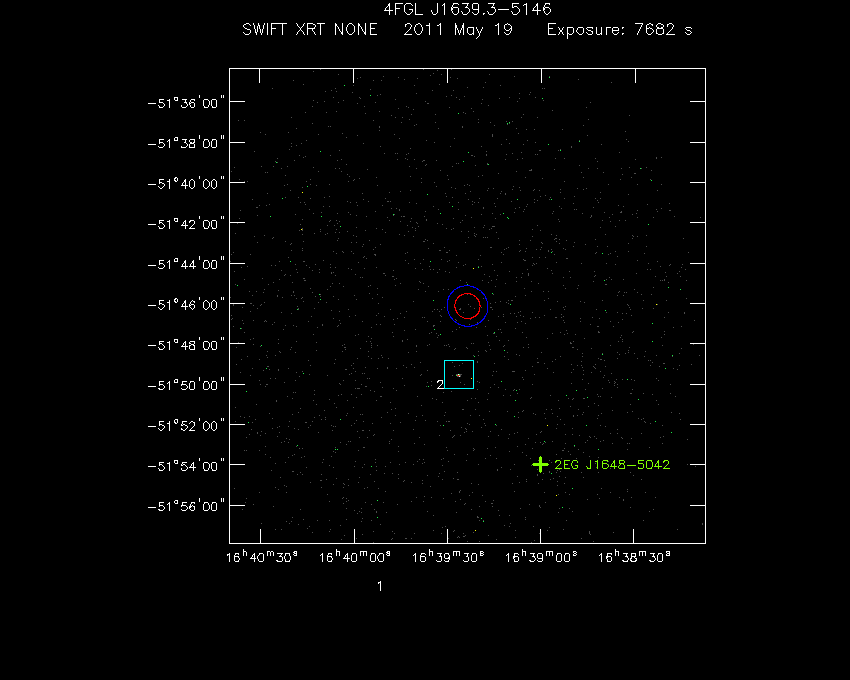This screenshot has width=850, height=680.
Task: Click the source number 2 label
Action: pos(440,384)
